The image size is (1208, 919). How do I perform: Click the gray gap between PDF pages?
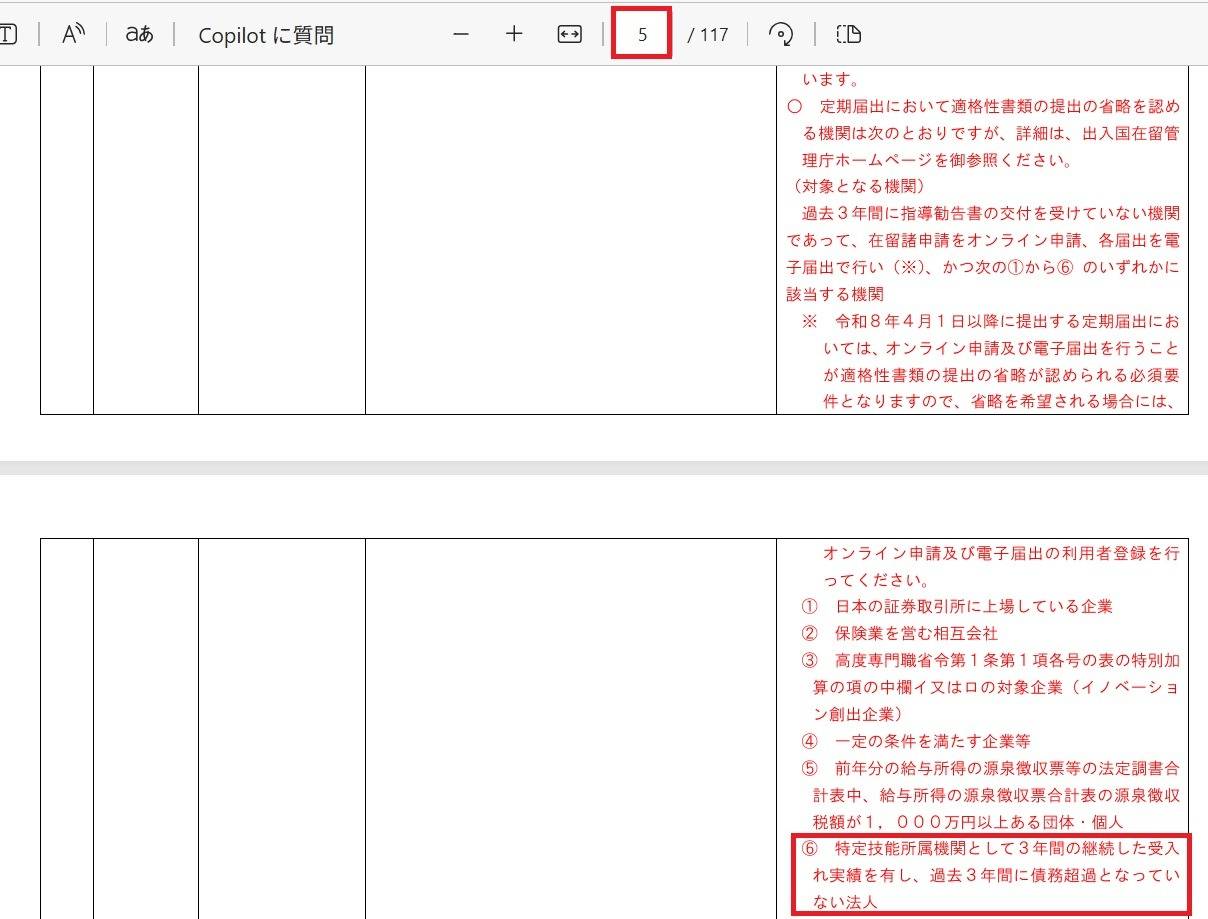pos(604,467)
